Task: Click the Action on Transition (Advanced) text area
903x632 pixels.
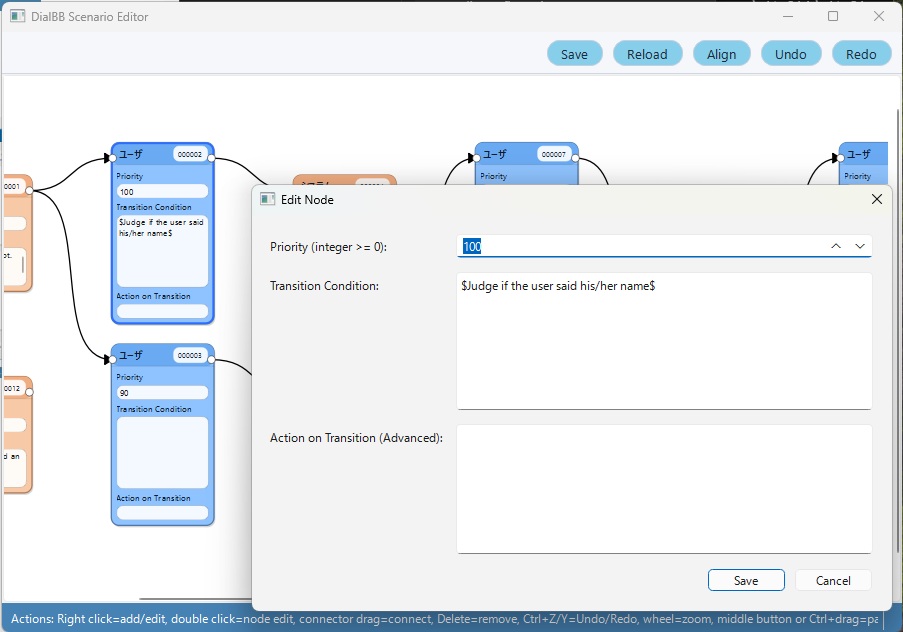Action: pyautogui.click(x=664, y=489)
